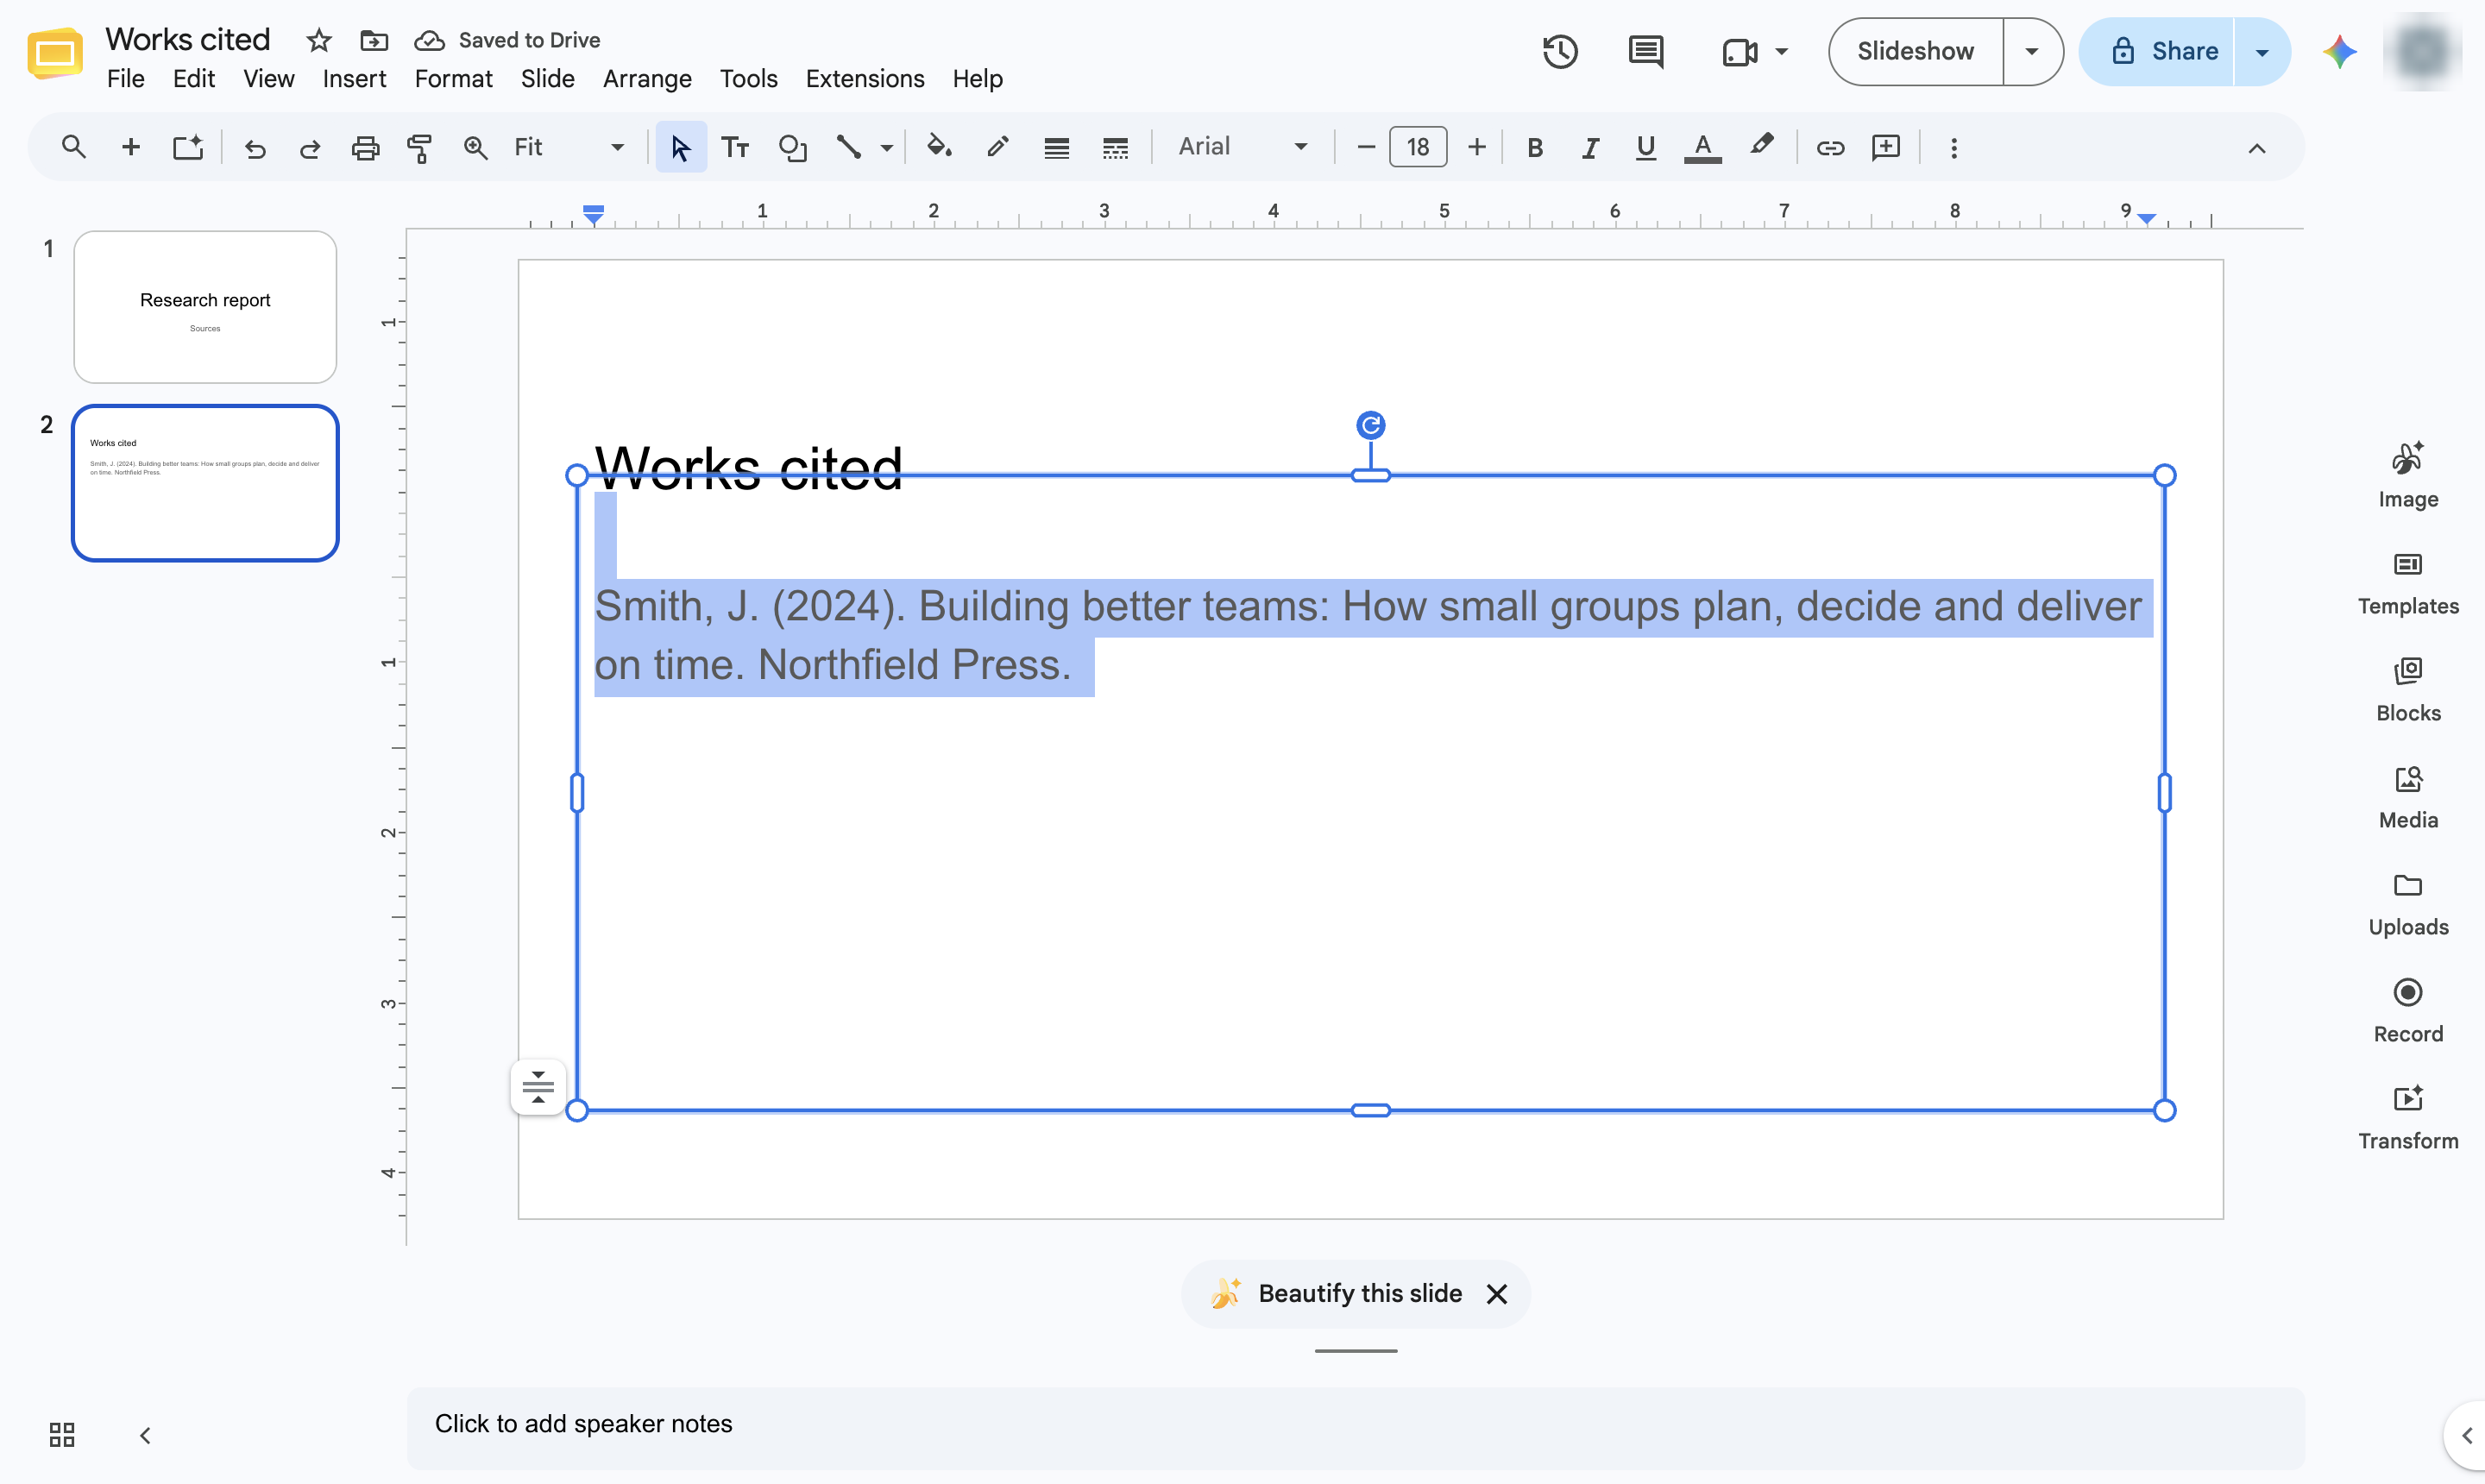Select the Research report slide thumbnail
Image resolution: width=2485 pixels, height=1484 pixels.
(205, 307)
